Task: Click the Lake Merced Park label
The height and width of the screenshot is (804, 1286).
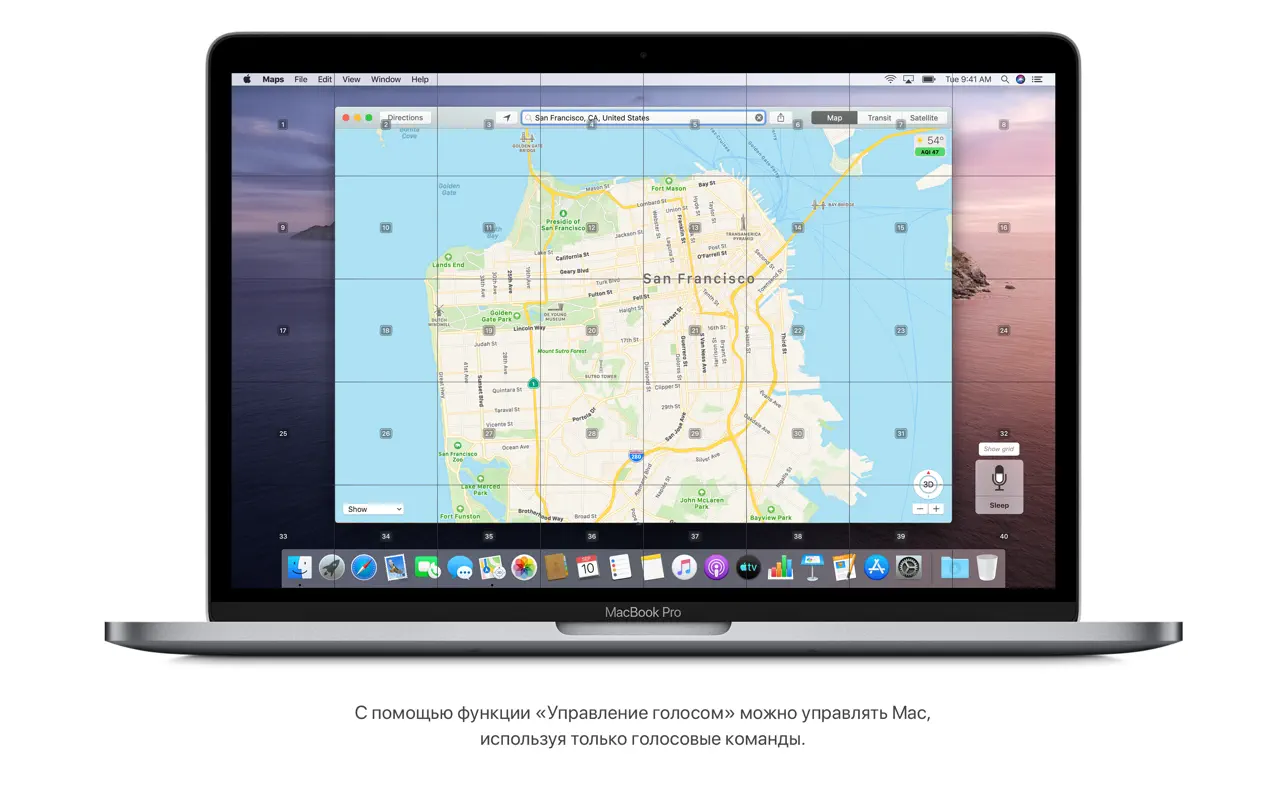Action: [481, 489]
